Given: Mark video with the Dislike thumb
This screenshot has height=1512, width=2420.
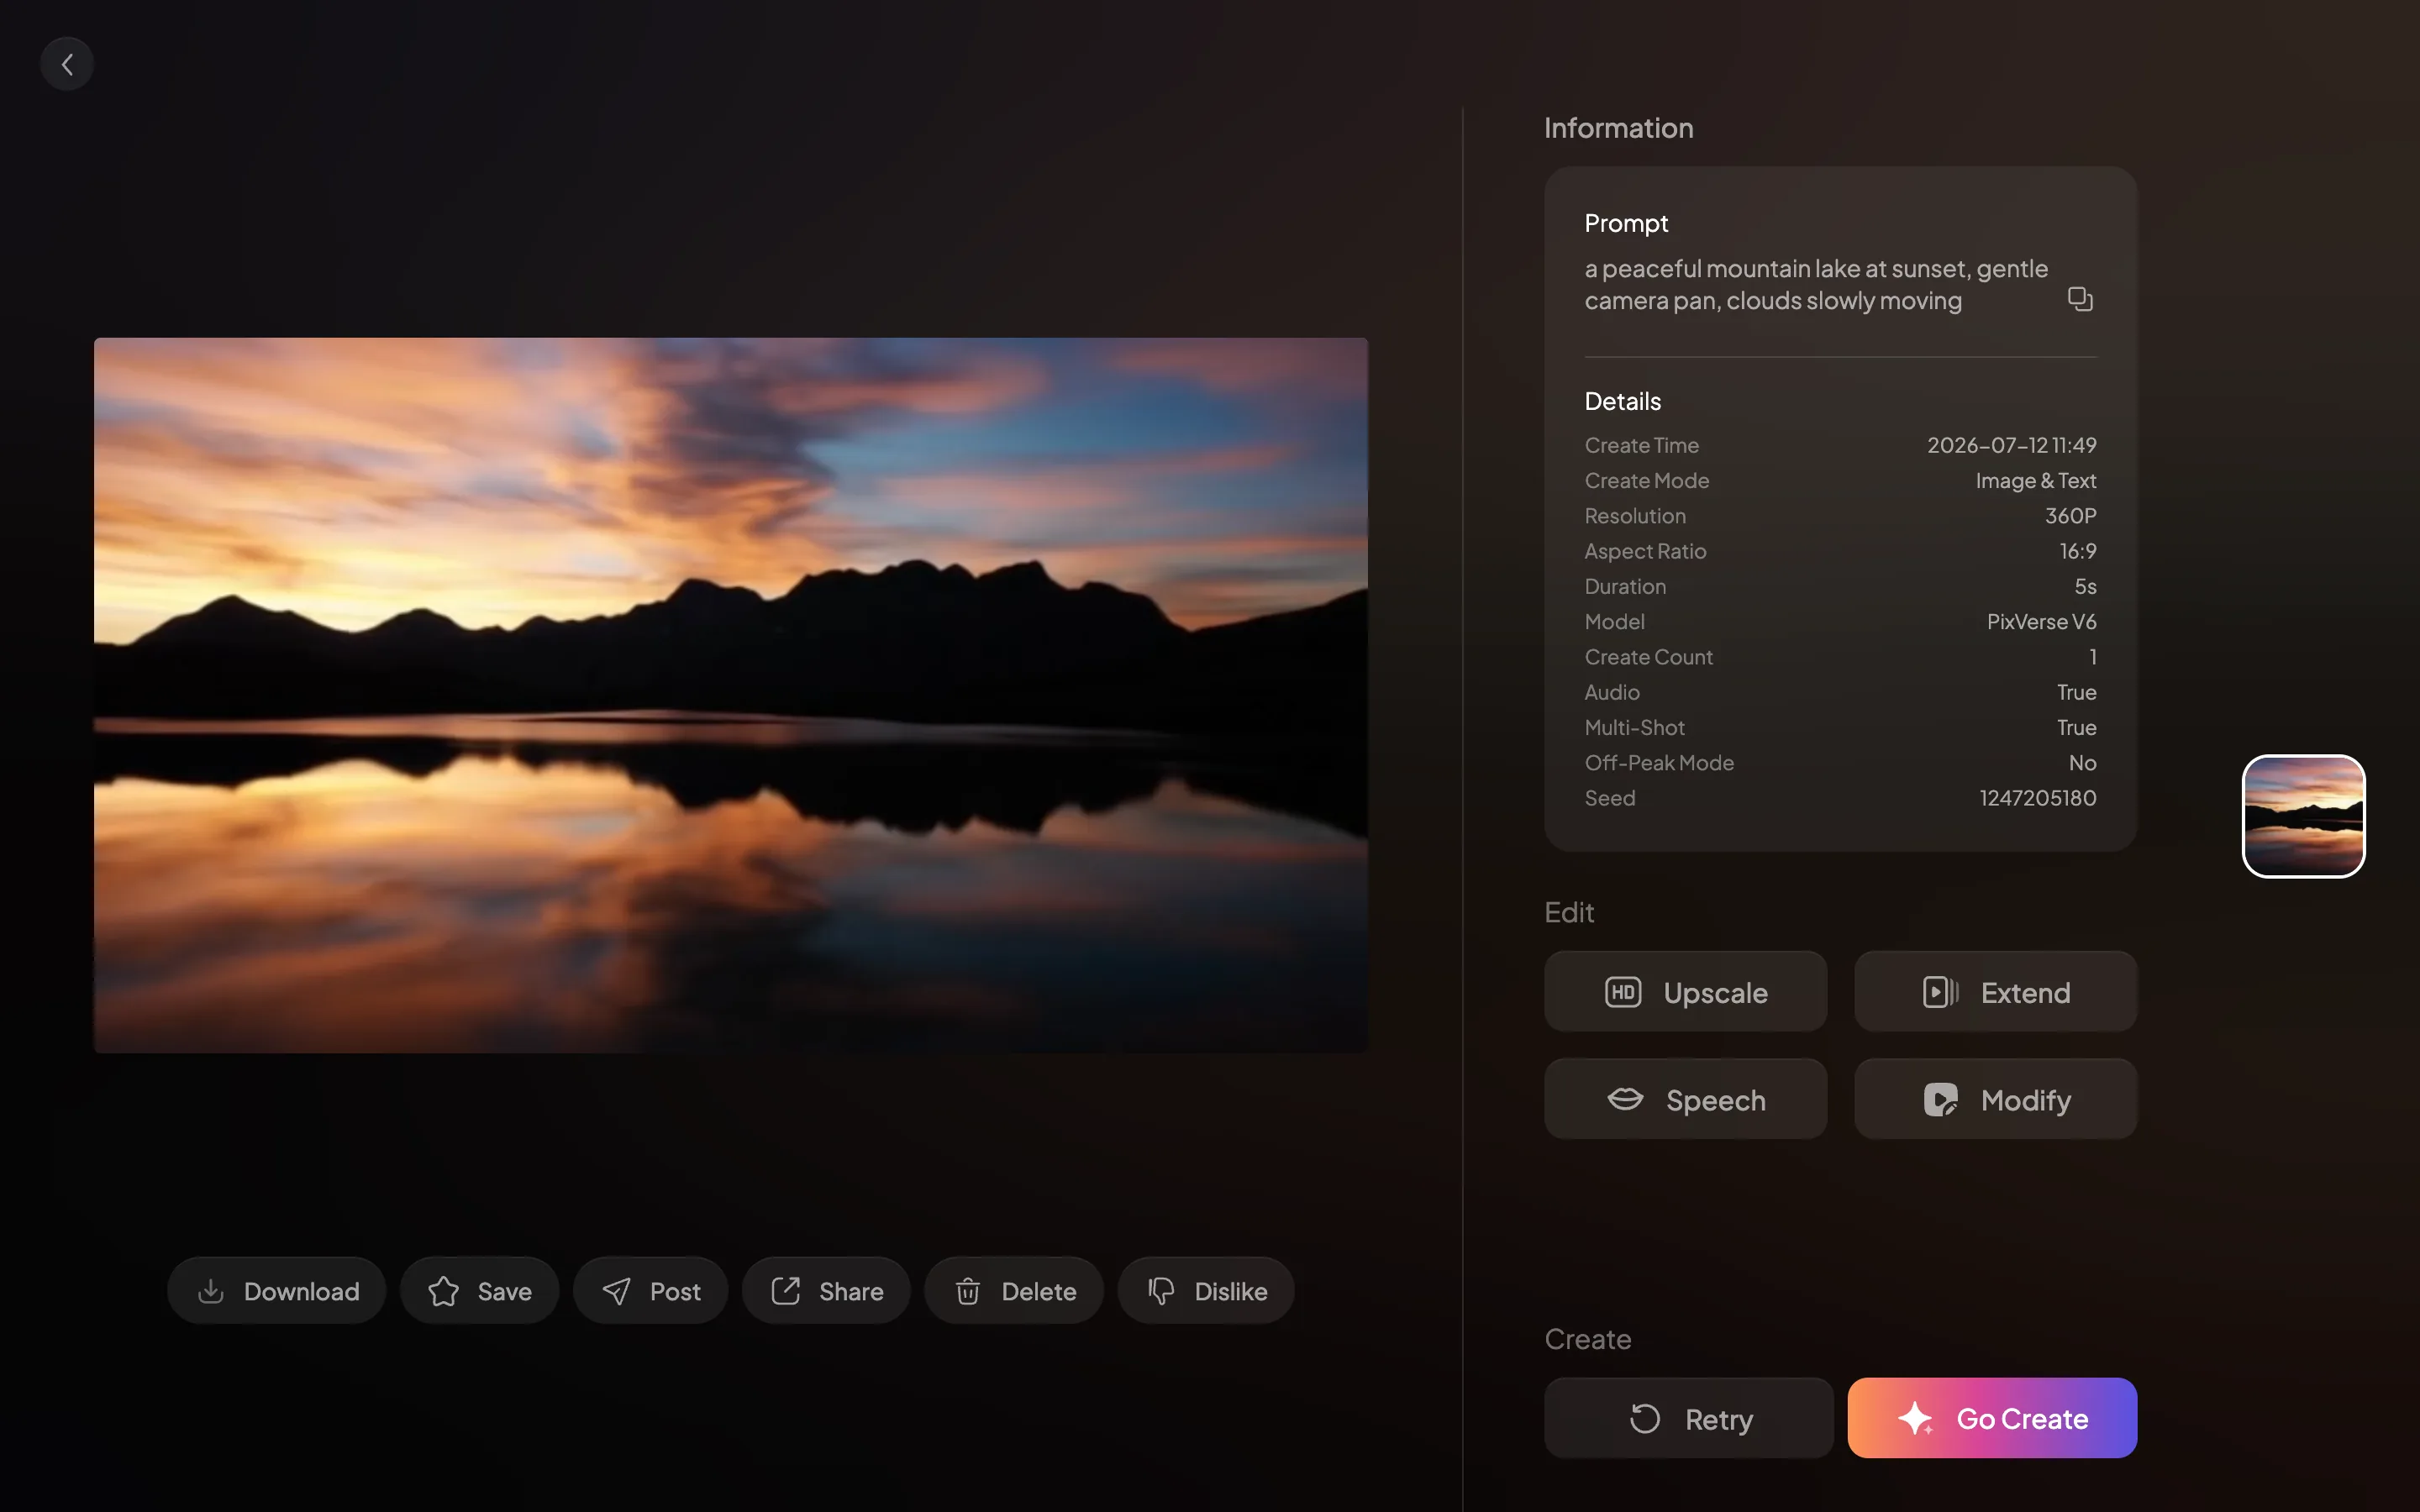Looking at the screenshot, I should point(1206,1291).
